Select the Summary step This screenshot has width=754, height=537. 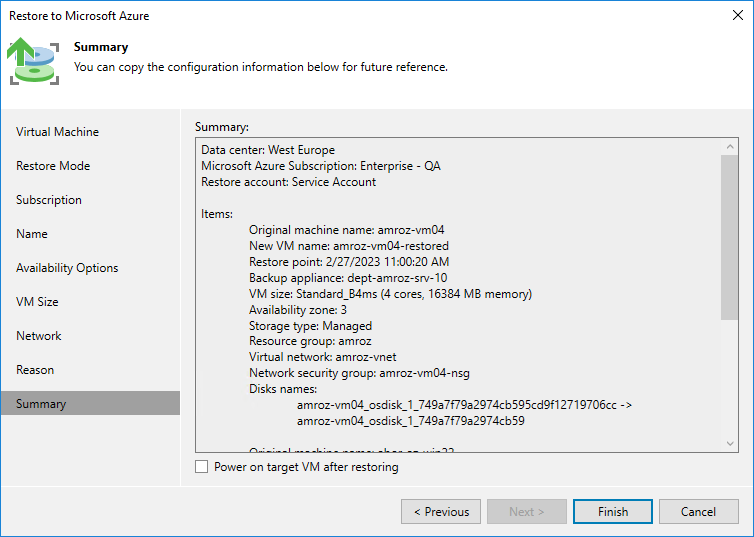(x=41, y=404)
